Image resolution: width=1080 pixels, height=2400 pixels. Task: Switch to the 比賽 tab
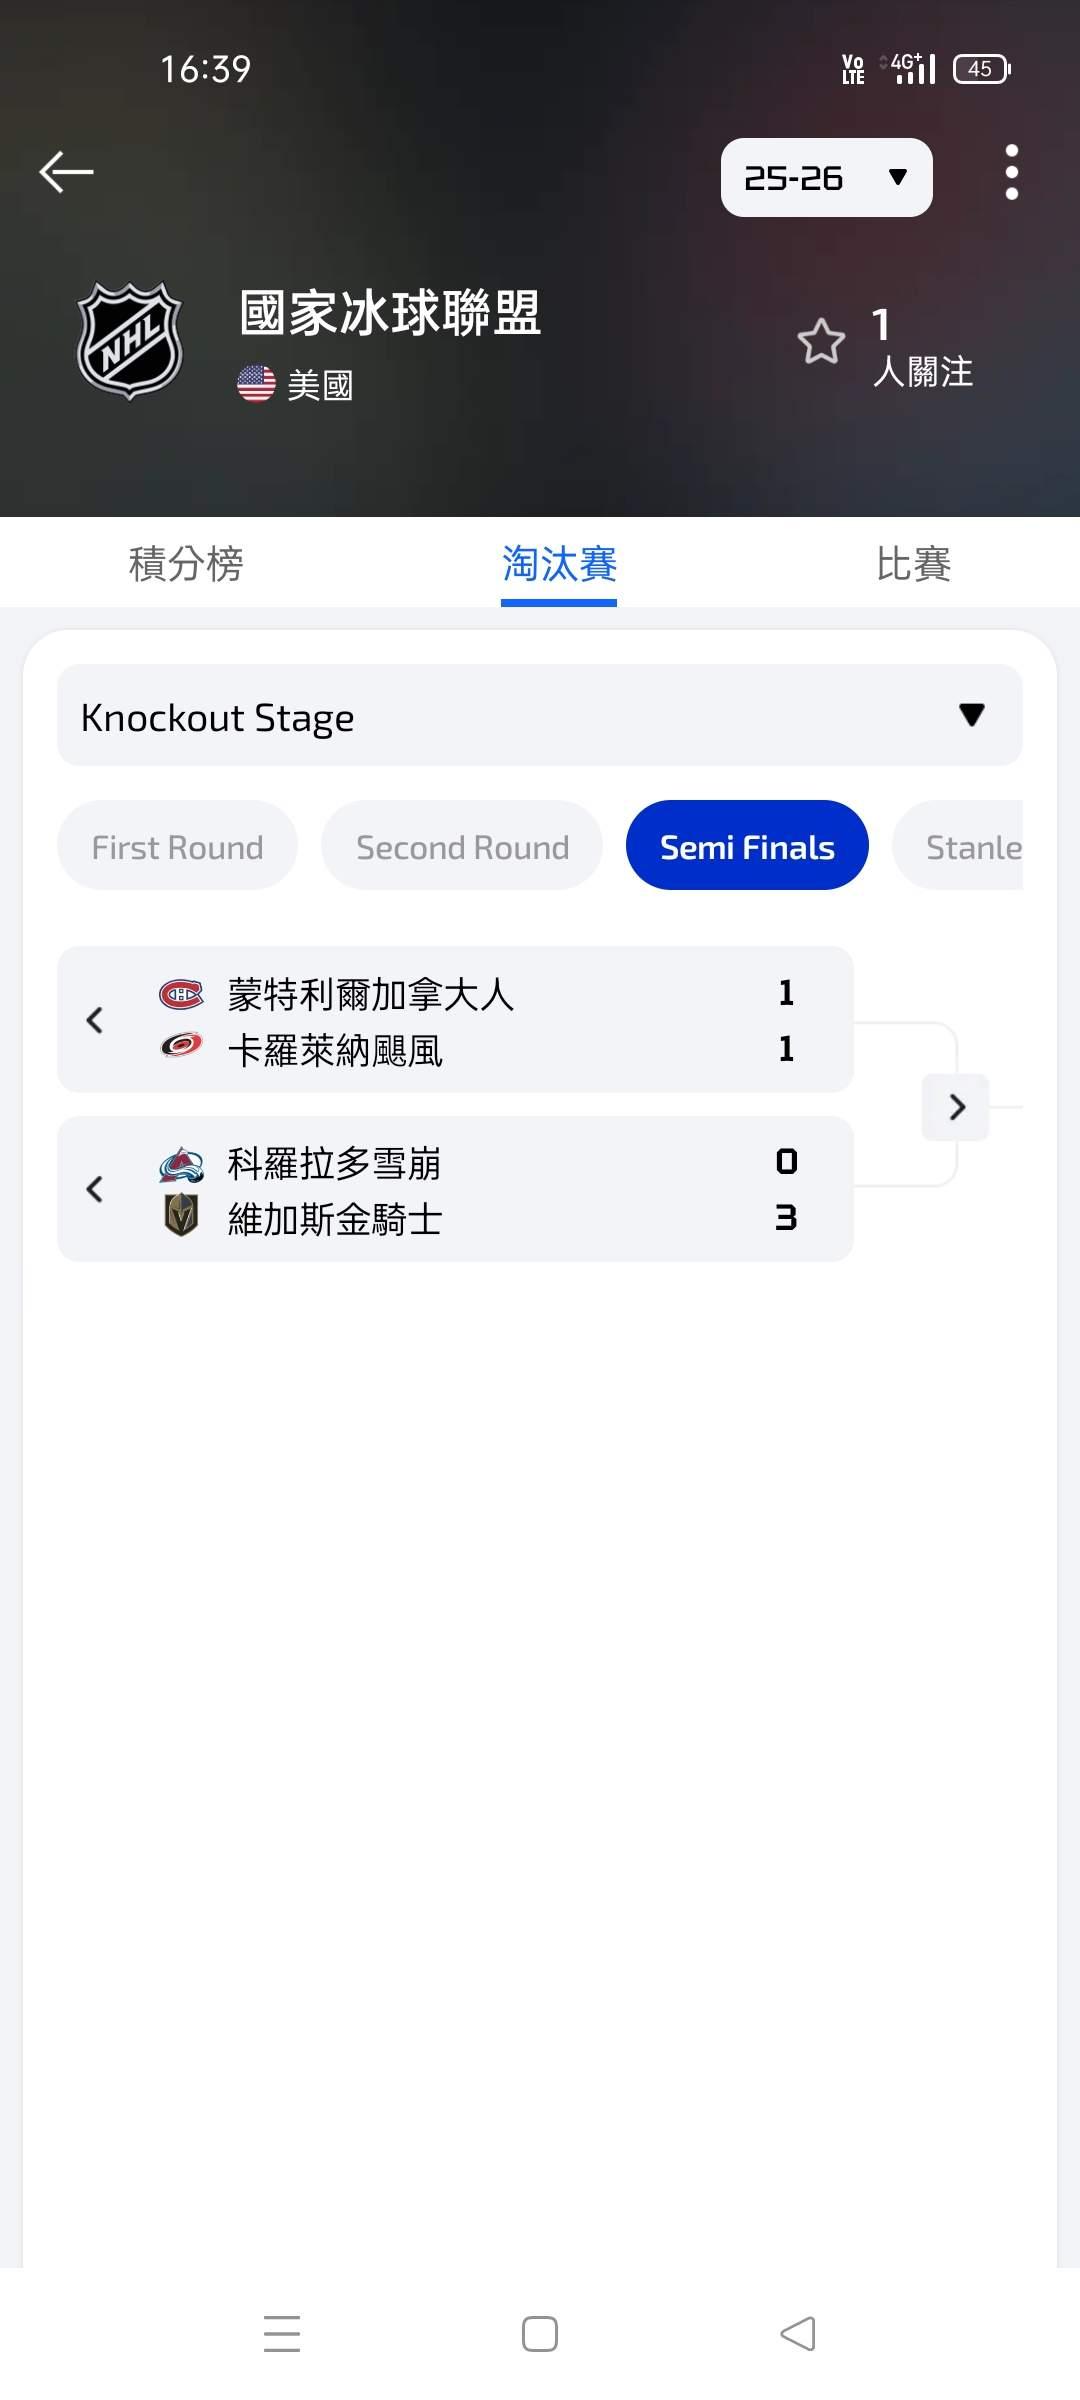pyautogui.click(x=913, y=564)
